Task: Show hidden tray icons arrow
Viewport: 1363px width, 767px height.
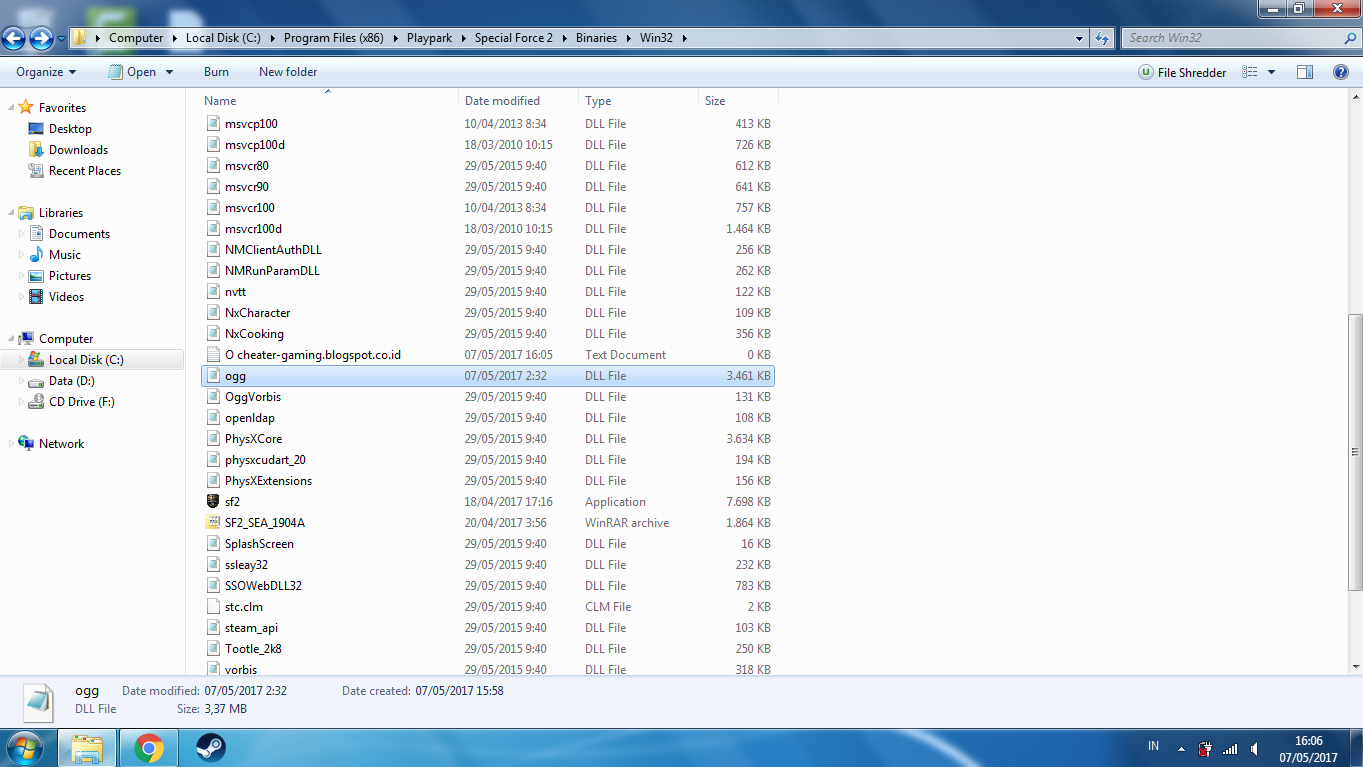Action: [x=1181, y=748]
